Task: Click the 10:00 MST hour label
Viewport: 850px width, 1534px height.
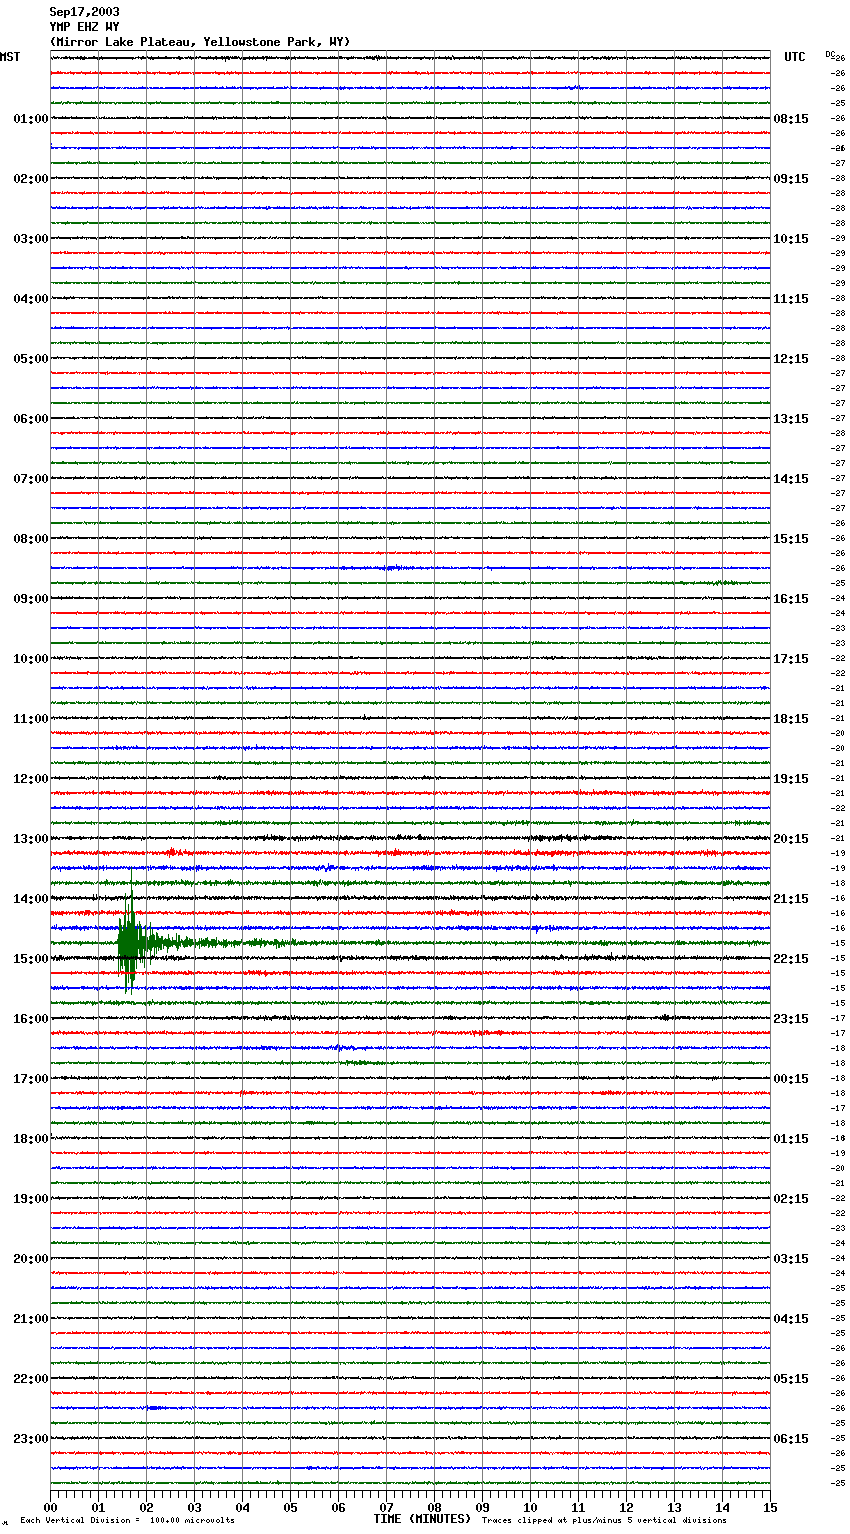Action: [x=31, y=659]
